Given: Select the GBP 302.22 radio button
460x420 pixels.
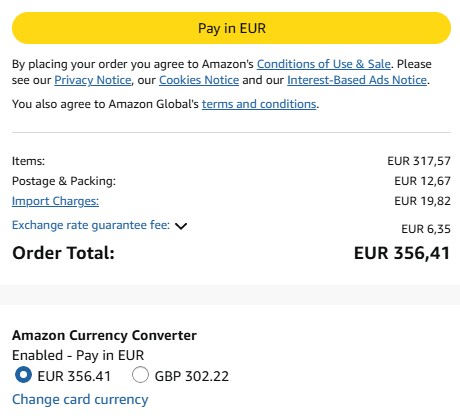Looking at the screenshot, I should tap(140, 375).
